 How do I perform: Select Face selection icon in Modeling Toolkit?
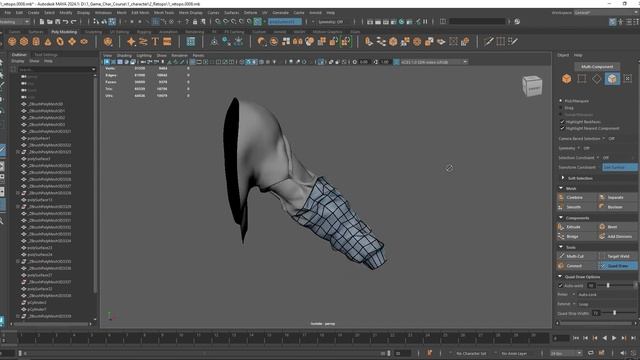point(612,78)
